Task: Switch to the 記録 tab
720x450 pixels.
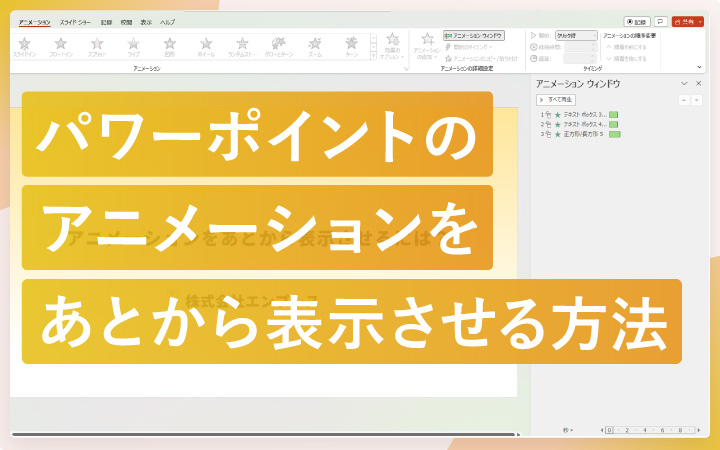Action: click(x=106, y=22)
